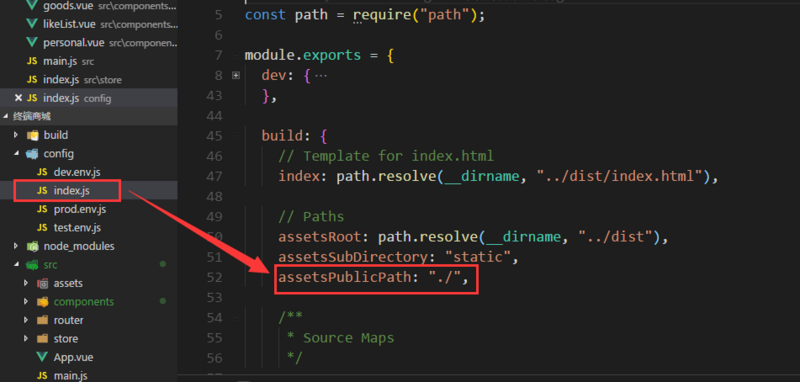This screenshot has height=382, width=800.
Task: Click the Vue icon of personal.vue
Action: coord(32,42)
